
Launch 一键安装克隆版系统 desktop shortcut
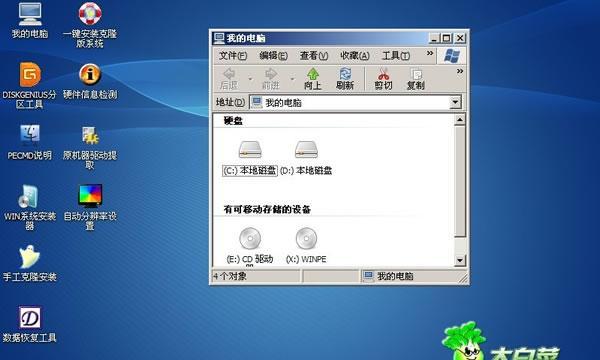click(x=90, y=25)
